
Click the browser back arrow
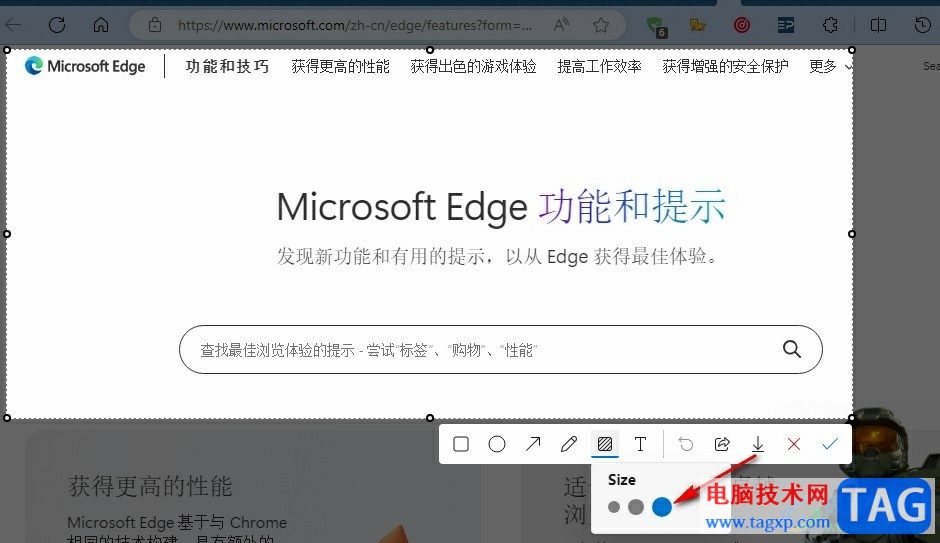tap(13, 25)
